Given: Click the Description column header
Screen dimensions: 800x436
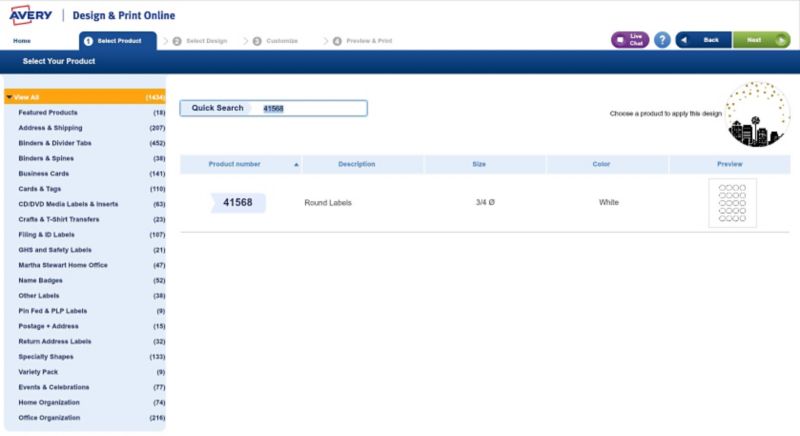Looking at the screenshot, I should point(357,164).
